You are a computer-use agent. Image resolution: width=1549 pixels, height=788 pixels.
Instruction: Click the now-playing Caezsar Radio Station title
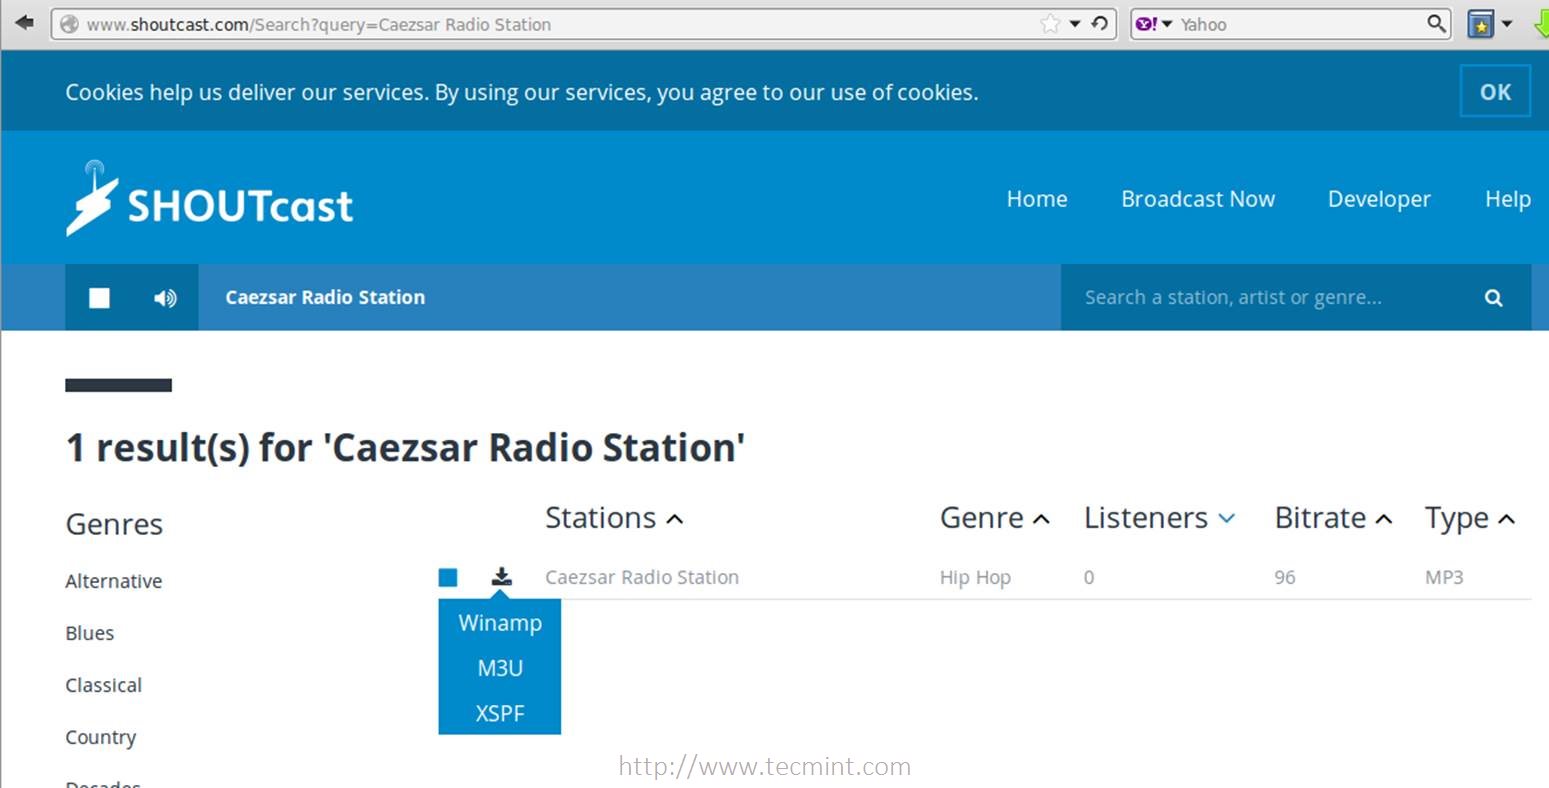[x=325, y=297]
